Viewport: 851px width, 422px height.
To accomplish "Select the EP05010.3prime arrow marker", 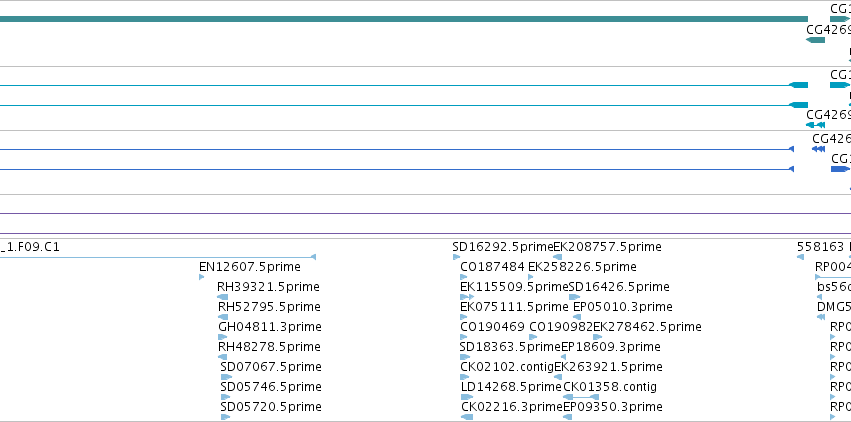I will click(x=577, y=317).
